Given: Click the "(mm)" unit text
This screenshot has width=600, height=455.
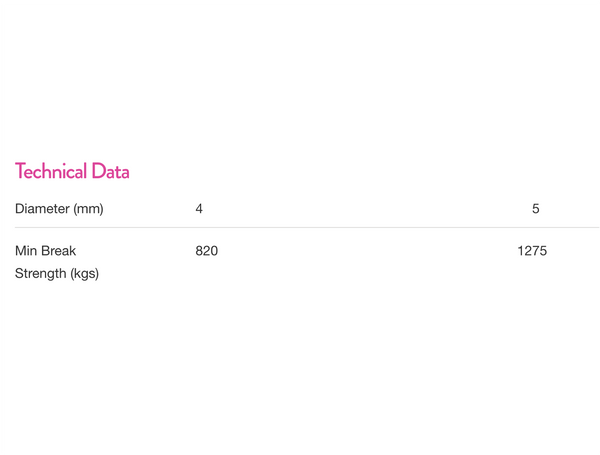Looking at the screenshot, I should pyautogui.click(x=89, y=209).
